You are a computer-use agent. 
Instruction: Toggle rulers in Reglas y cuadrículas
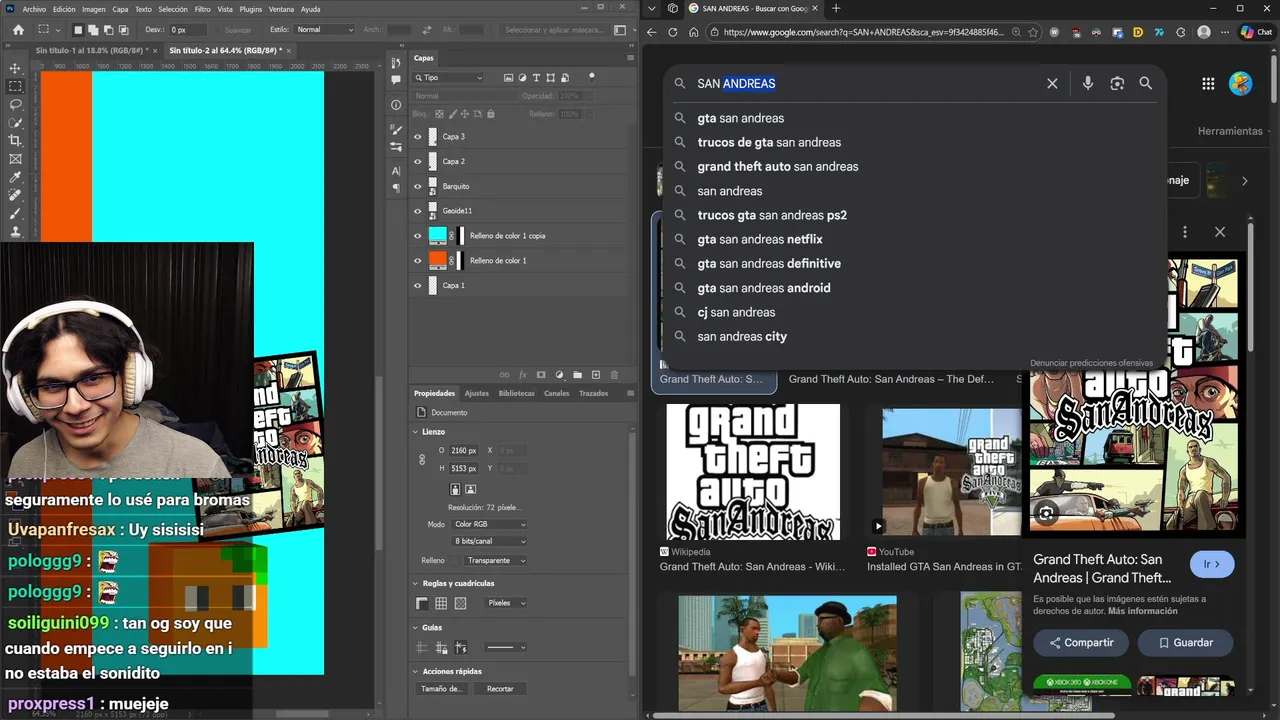click(x=422, y=603)
